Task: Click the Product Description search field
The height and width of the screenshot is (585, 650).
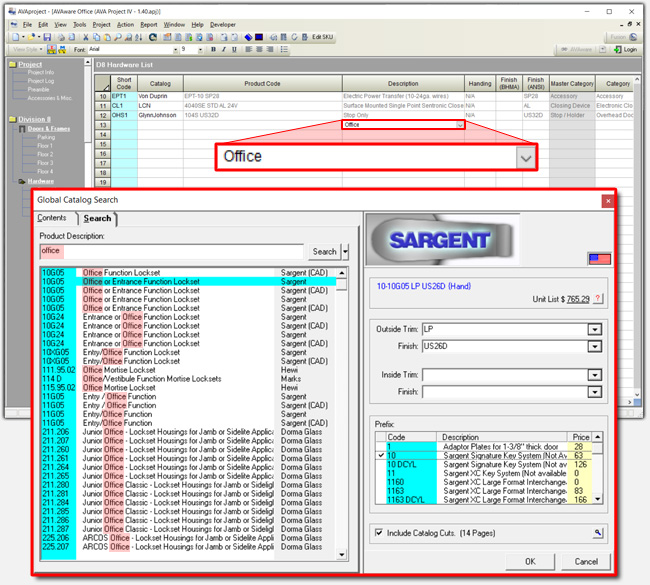Action: coord(170,251)
